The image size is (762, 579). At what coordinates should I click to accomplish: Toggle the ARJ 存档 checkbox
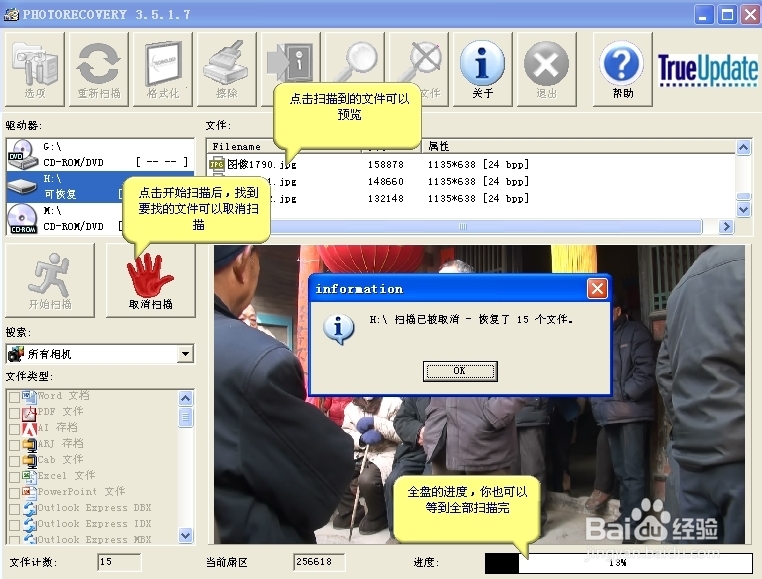tap(15, 446)
